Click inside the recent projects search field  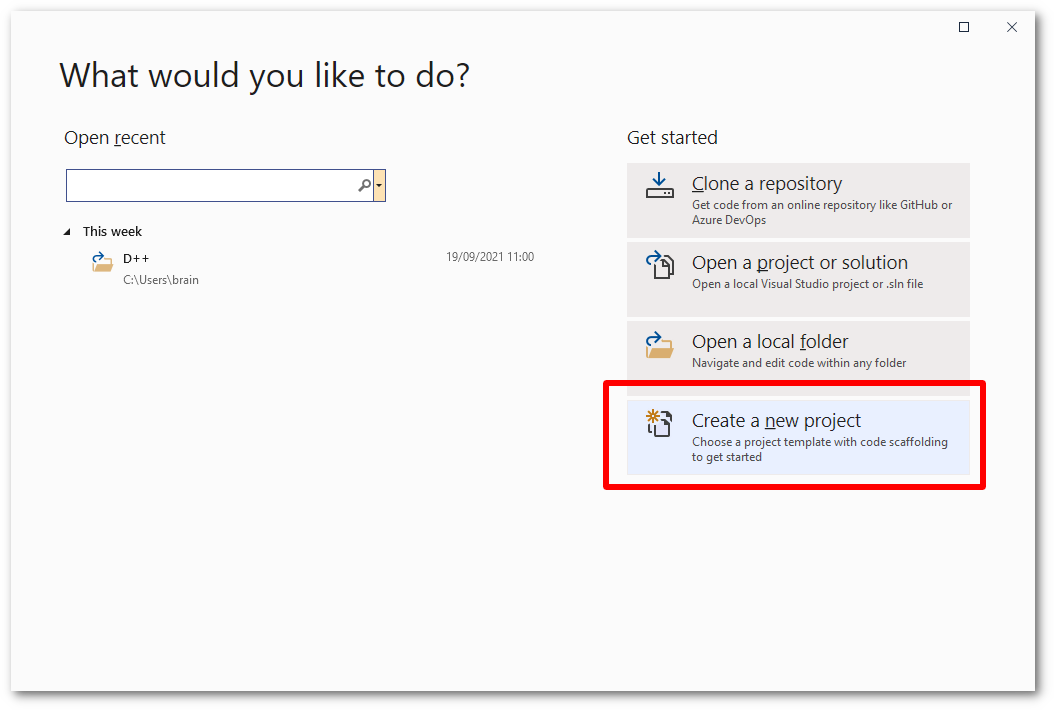point(210,185)
